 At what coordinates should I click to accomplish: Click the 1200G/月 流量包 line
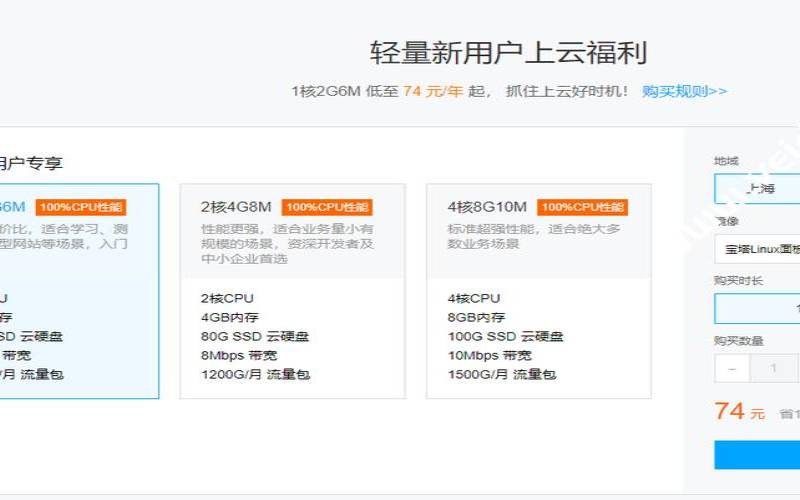[255, 374]
